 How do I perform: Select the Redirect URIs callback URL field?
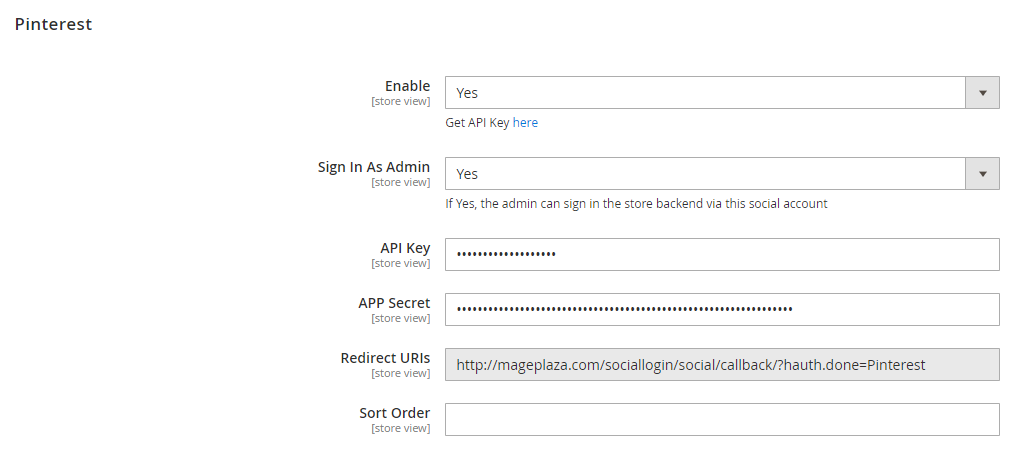(721, 365)
